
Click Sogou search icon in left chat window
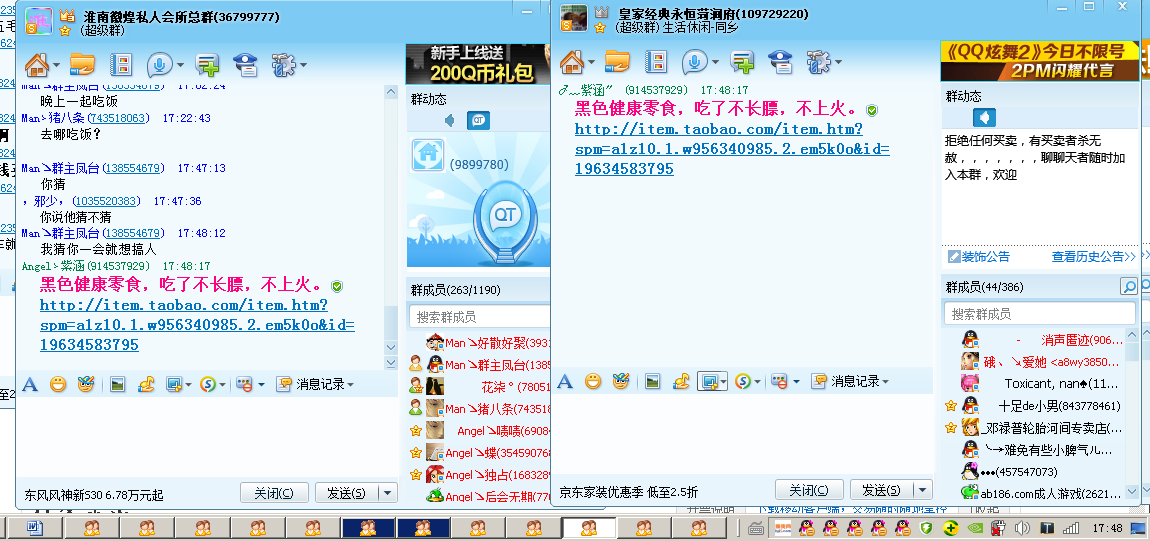point(208,383)
